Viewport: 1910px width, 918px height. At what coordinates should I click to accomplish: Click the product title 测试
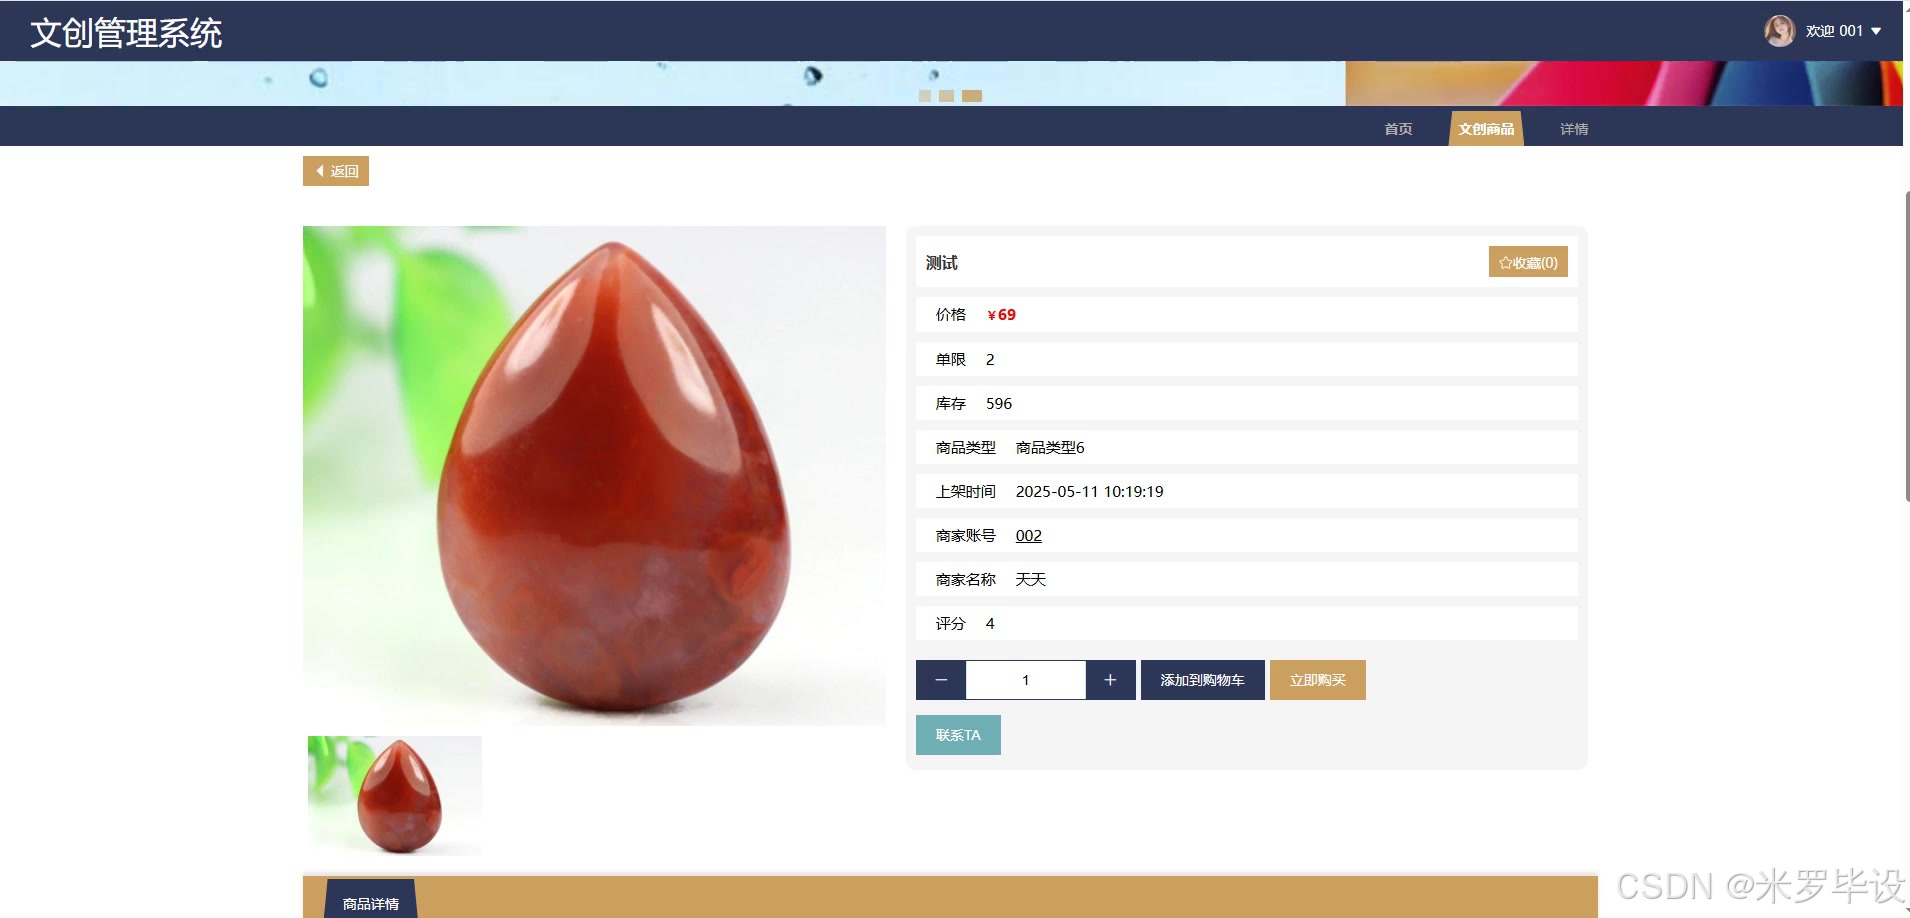(x=941, y=262)
